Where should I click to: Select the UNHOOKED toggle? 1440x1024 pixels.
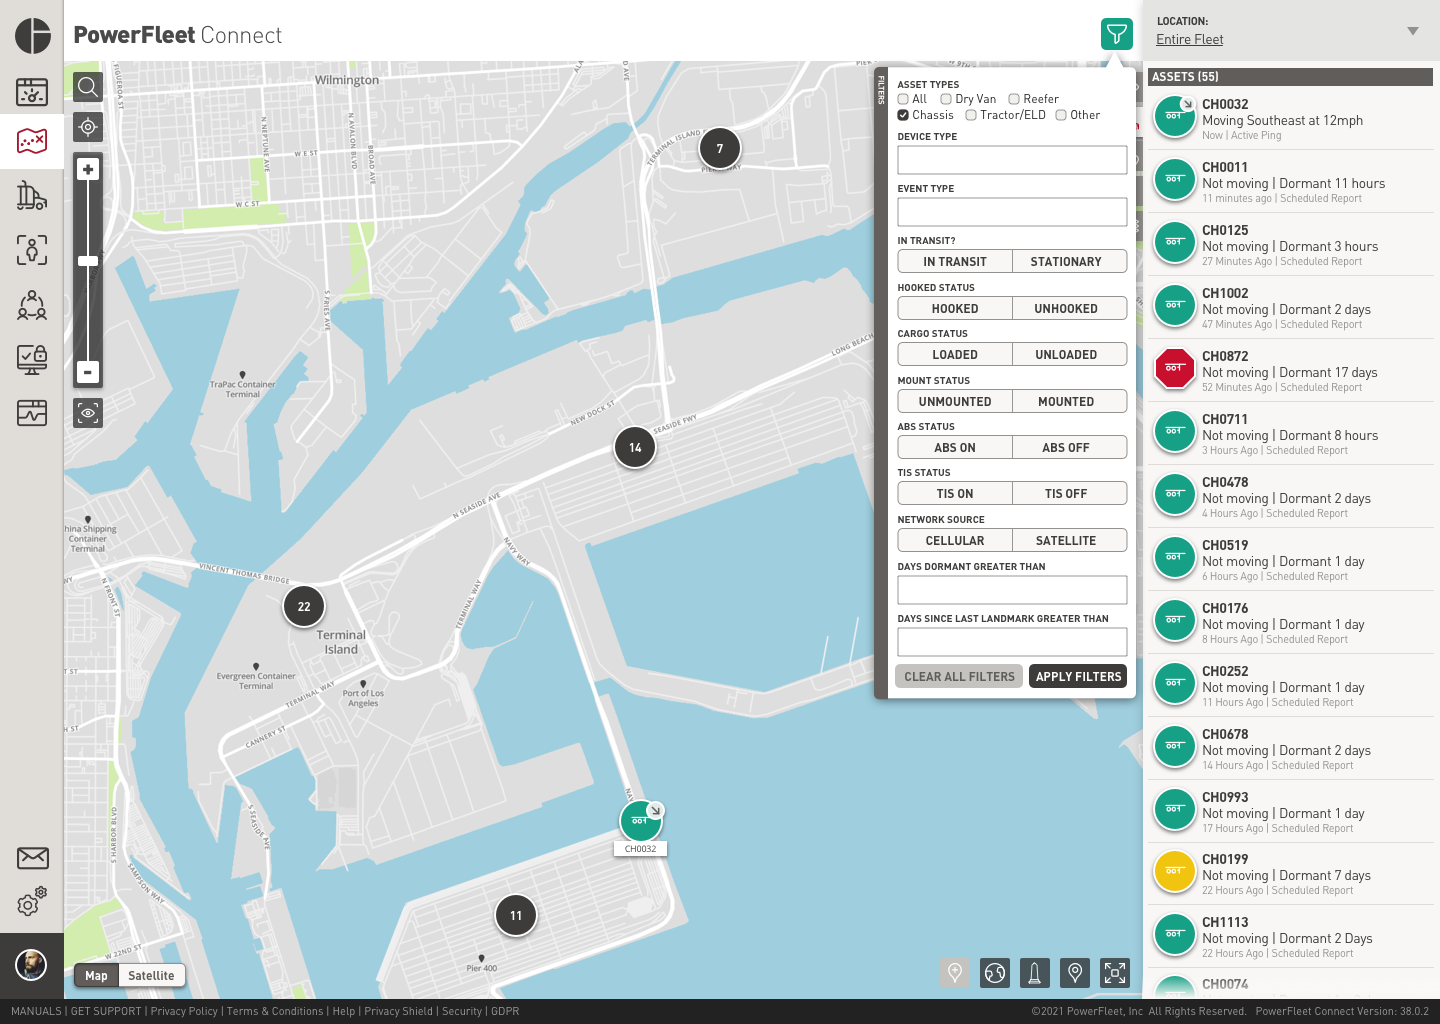point(1069,309)
